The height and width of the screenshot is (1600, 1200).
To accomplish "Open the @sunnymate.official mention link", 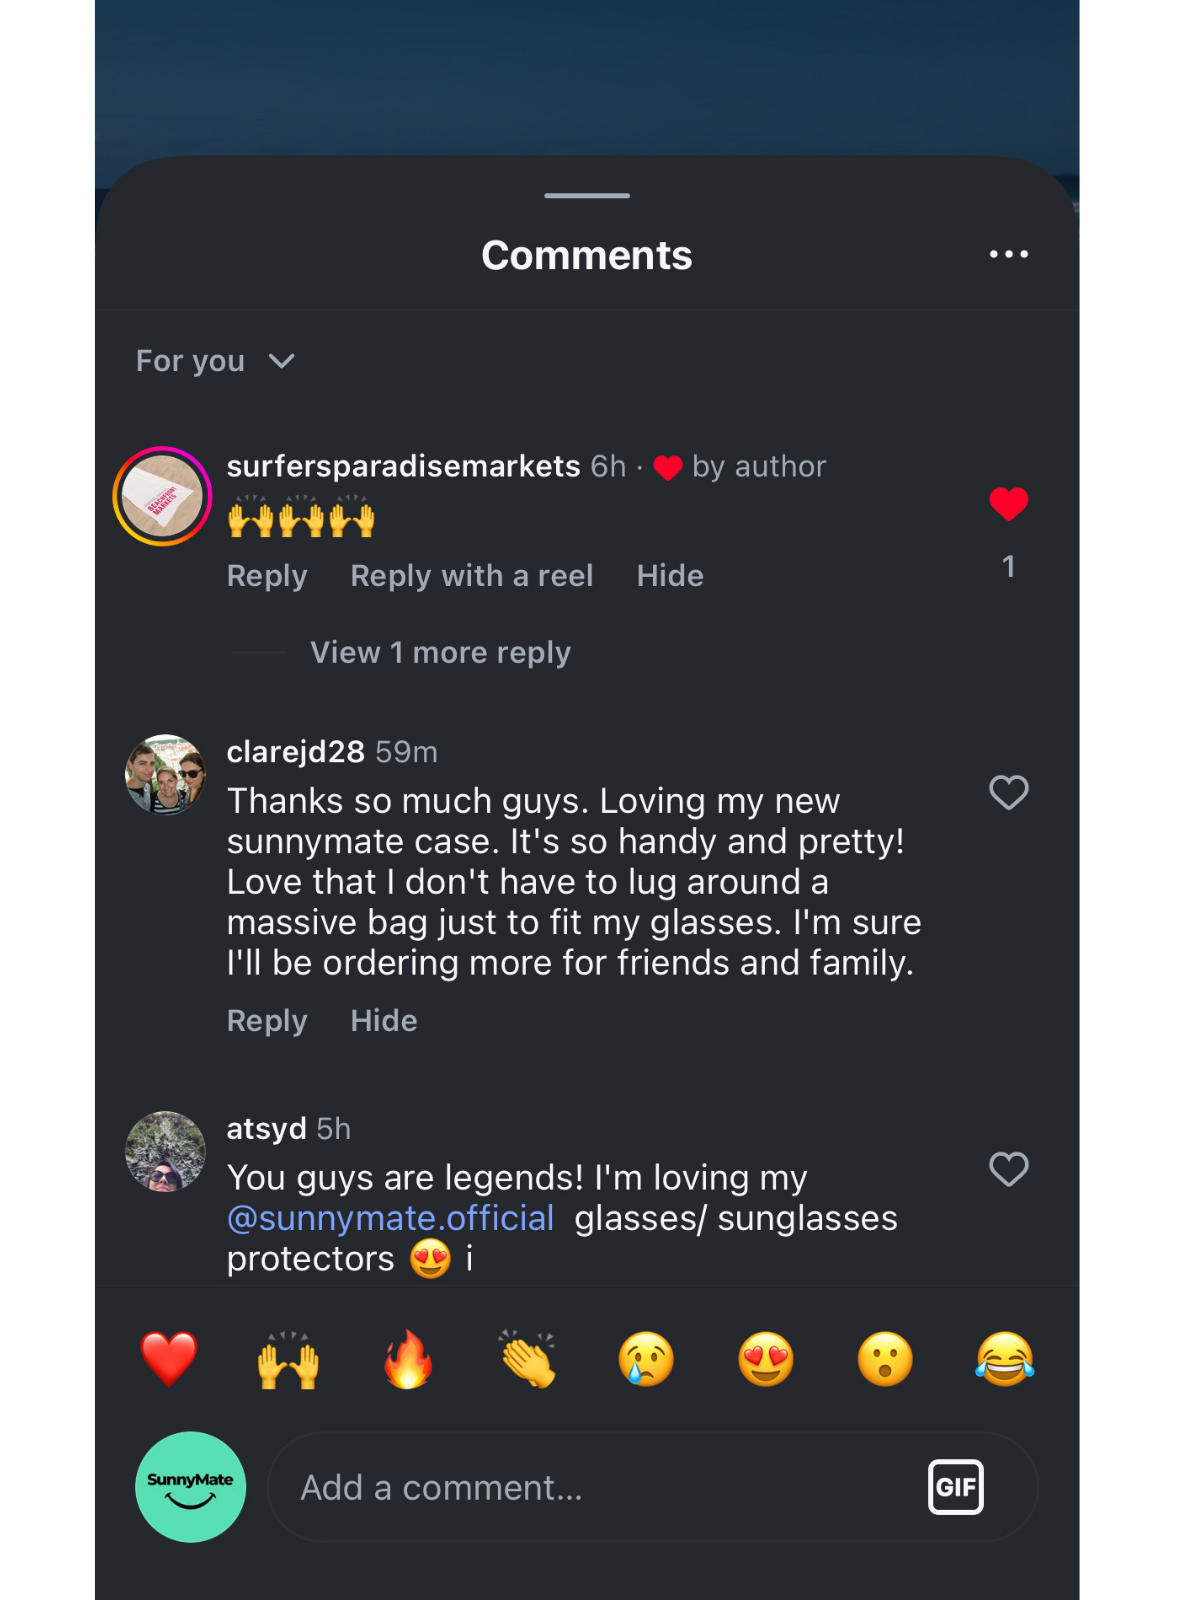I will coord(390,1218).
